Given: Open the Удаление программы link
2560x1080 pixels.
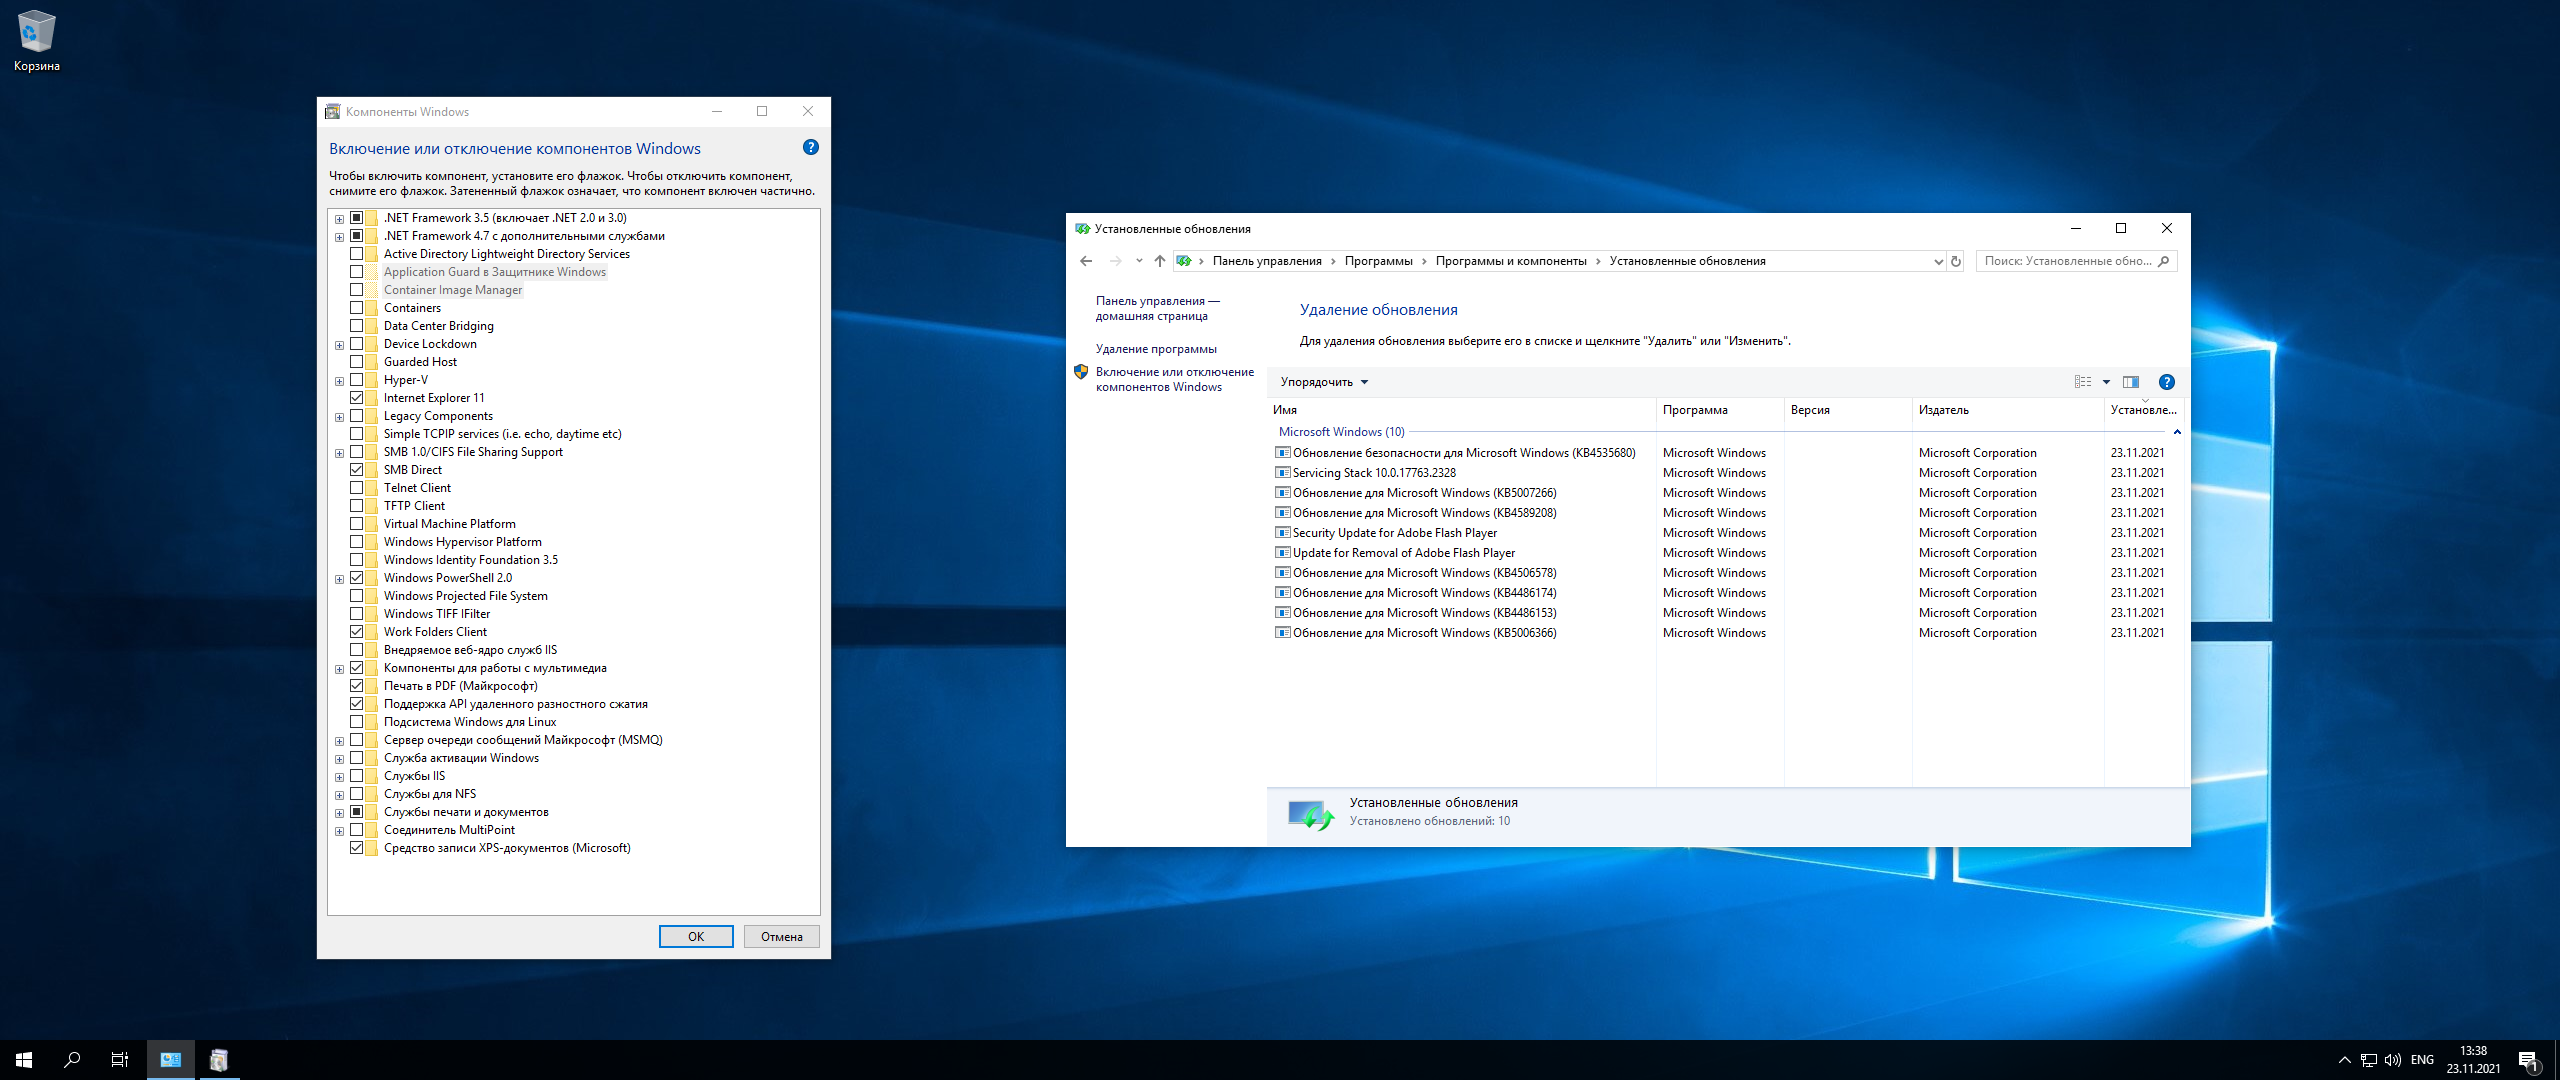Looking at the screenshot, I should (x=1156, y=349).
